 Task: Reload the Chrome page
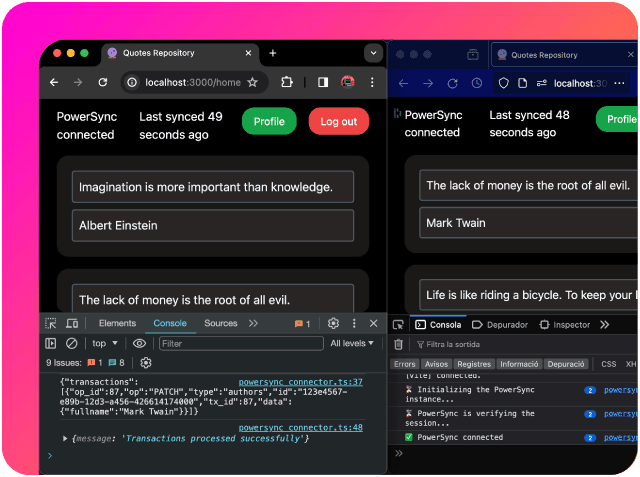pos(103,82)
